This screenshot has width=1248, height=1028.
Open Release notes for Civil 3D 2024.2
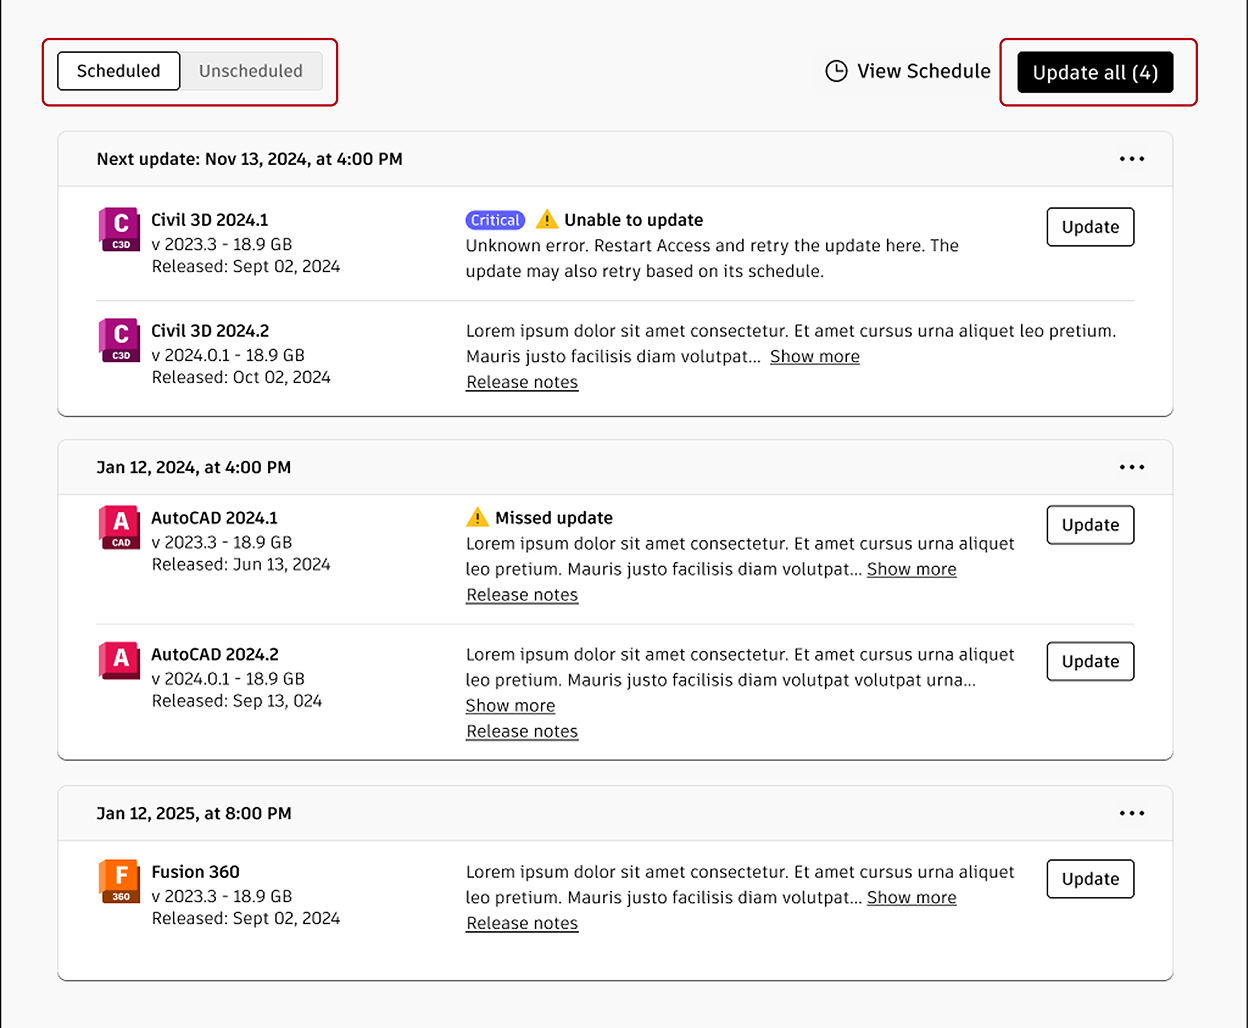click(522, 382)
